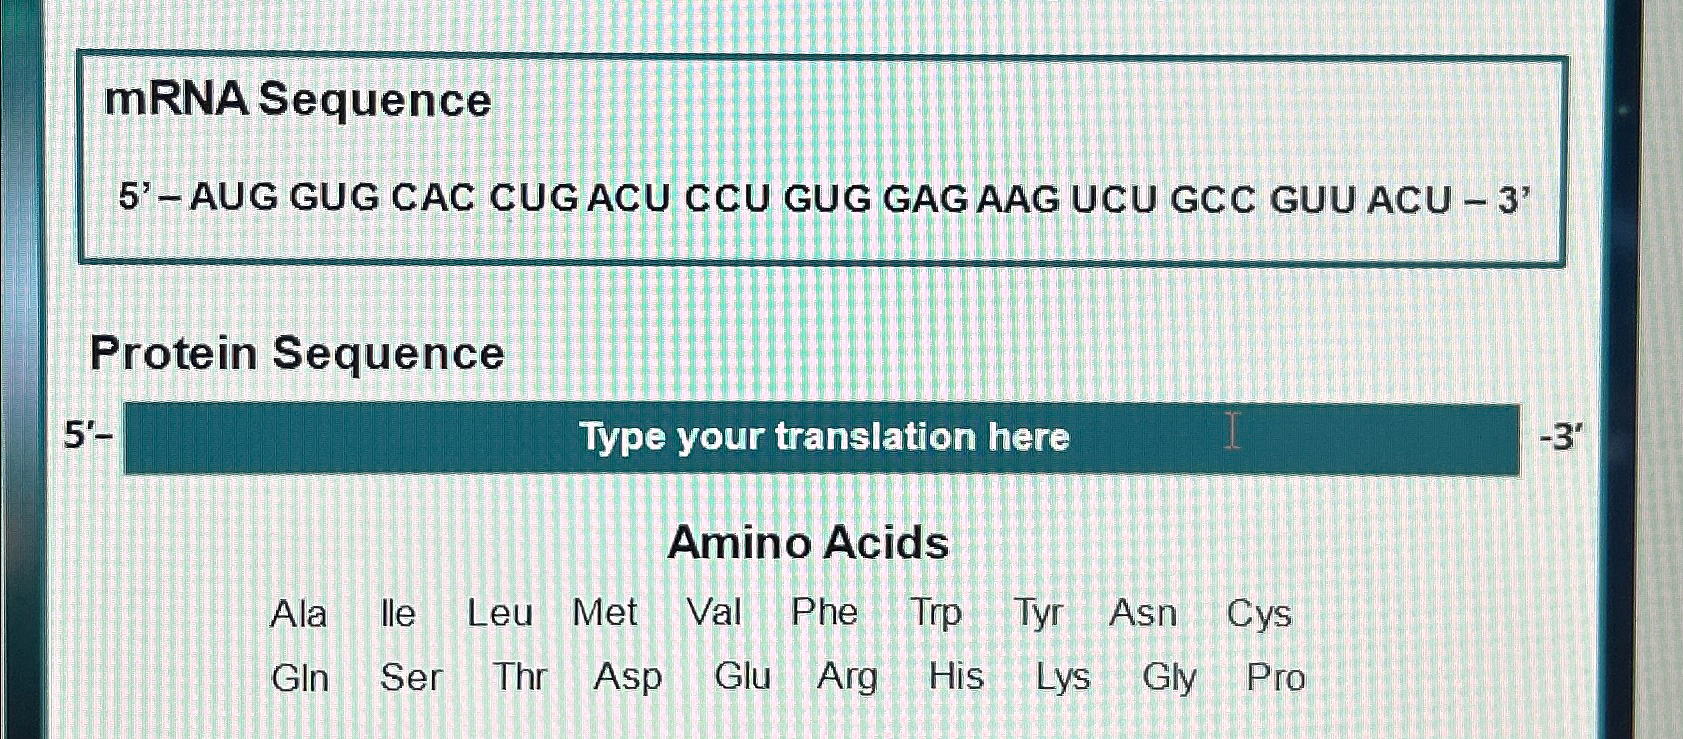Select the Ile amino acid

click(x=398, y=613)
